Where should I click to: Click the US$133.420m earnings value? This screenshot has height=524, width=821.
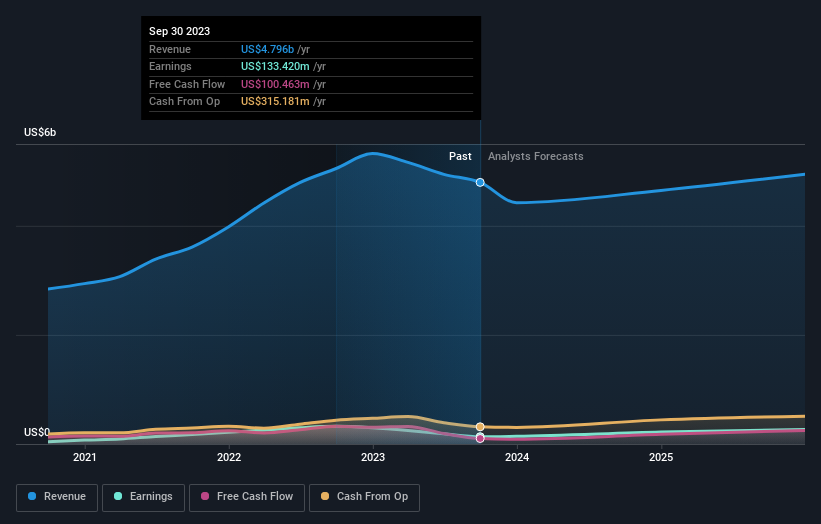point(275,66)
